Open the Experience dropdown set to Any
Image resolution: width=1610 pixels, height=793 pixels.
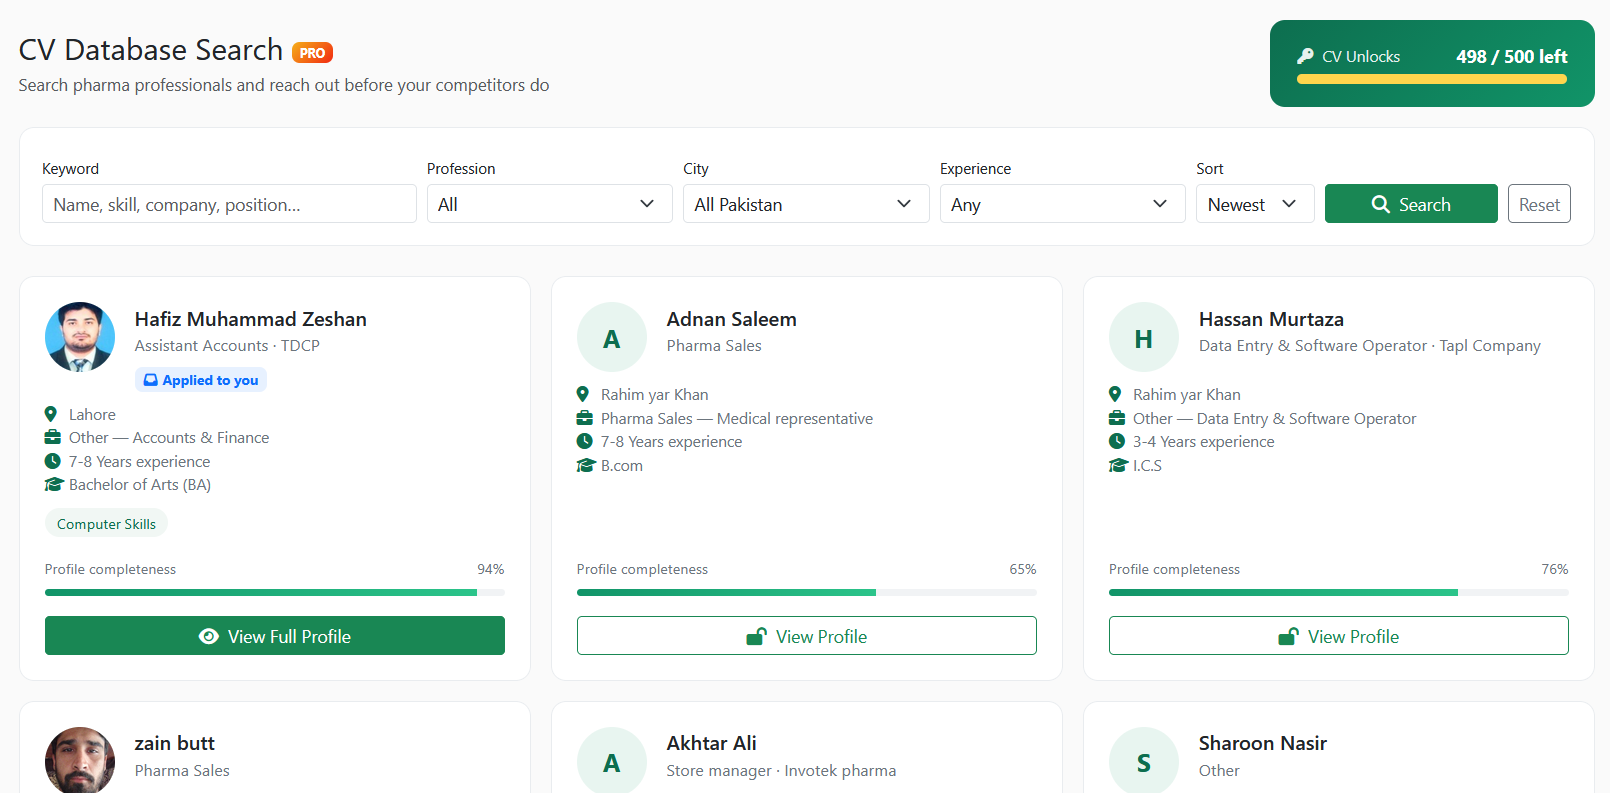click(x=1062, y=204)
